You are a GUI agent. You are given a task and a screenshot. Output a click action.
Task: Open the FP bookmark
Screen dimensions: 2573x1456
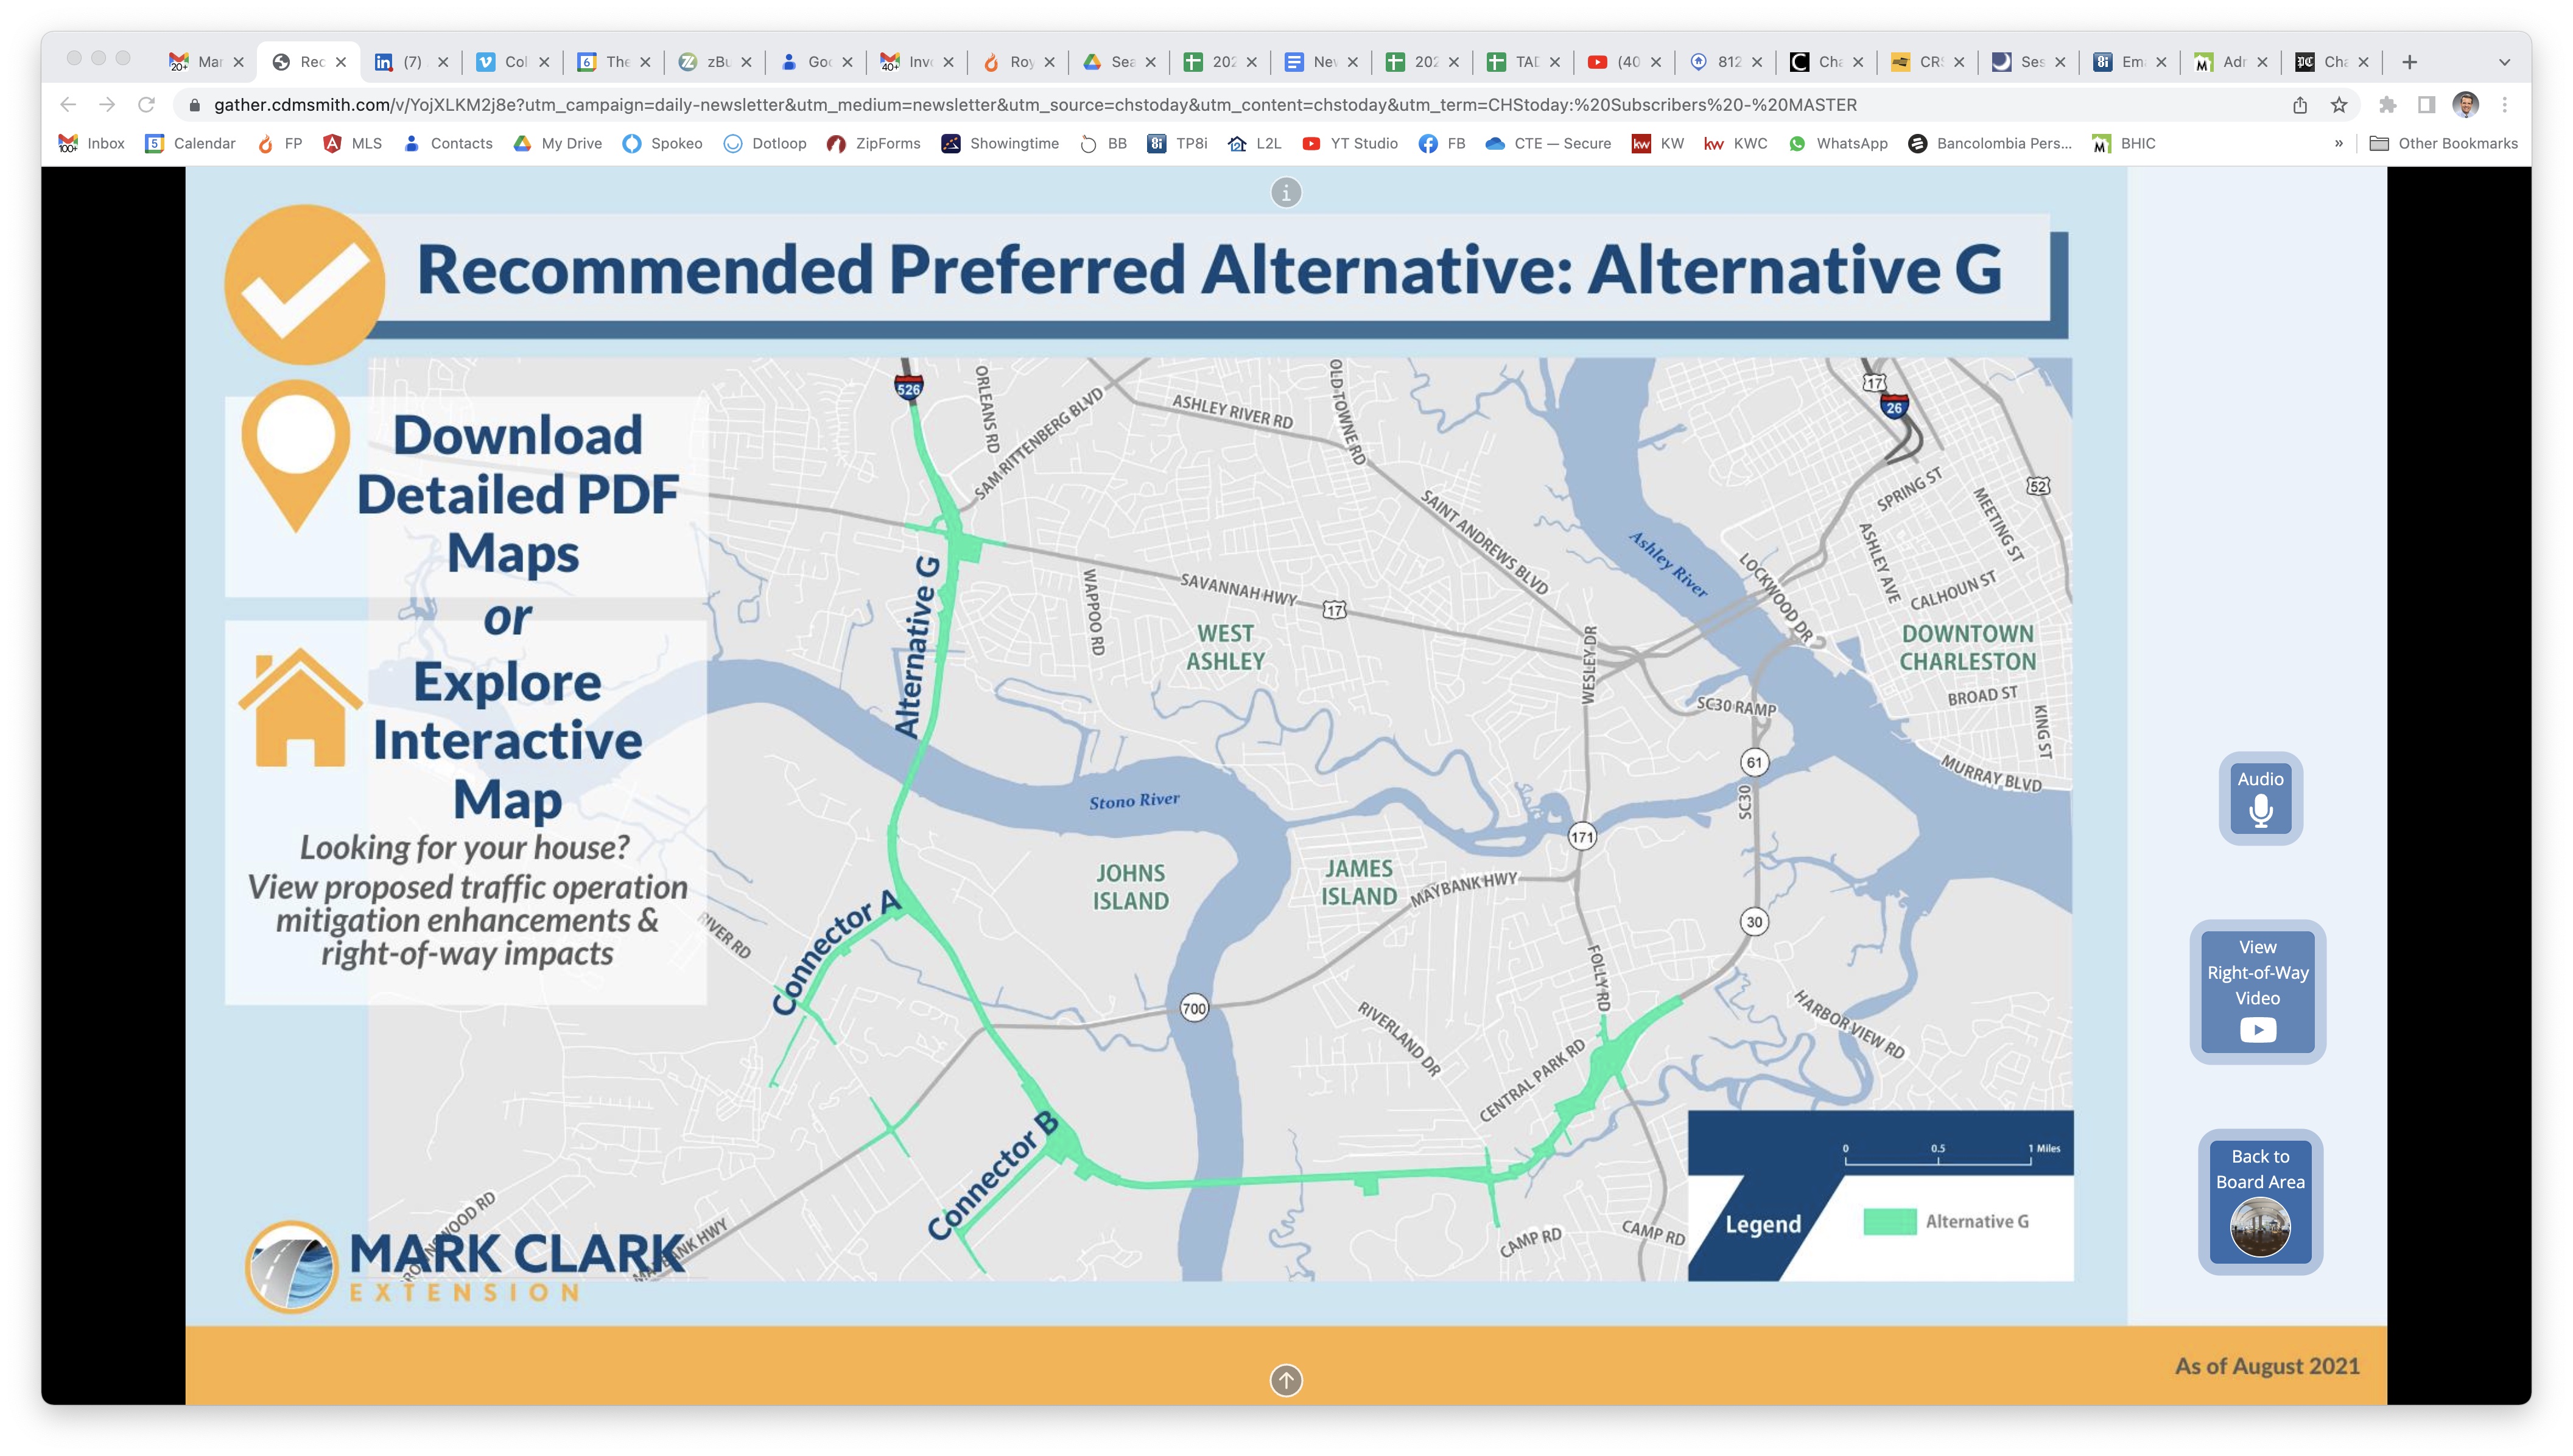279,144
